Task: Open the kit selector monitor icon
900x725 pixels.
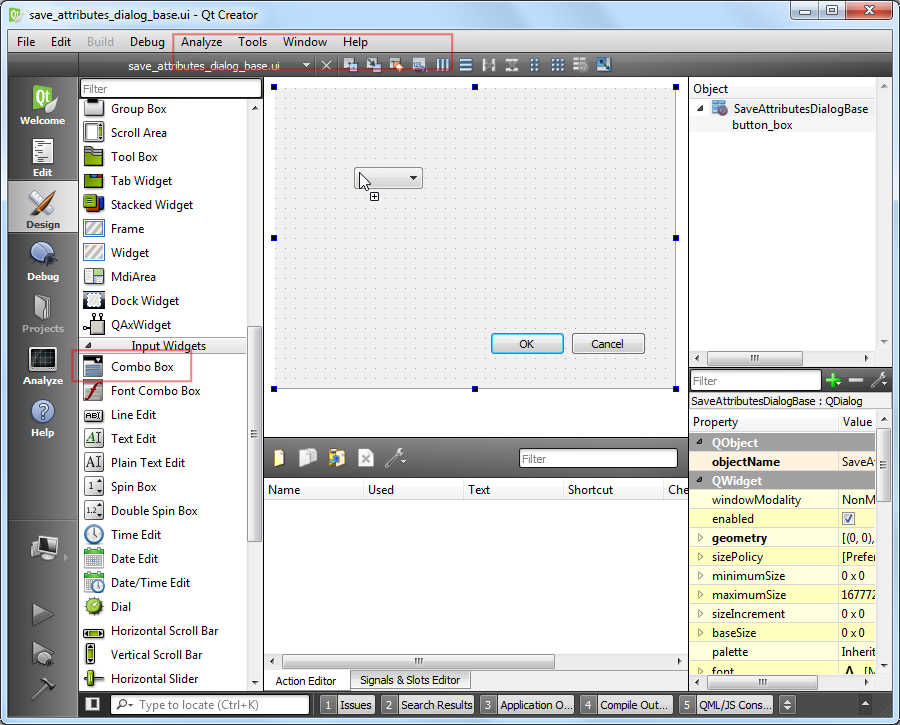Action: coord(44,548)
